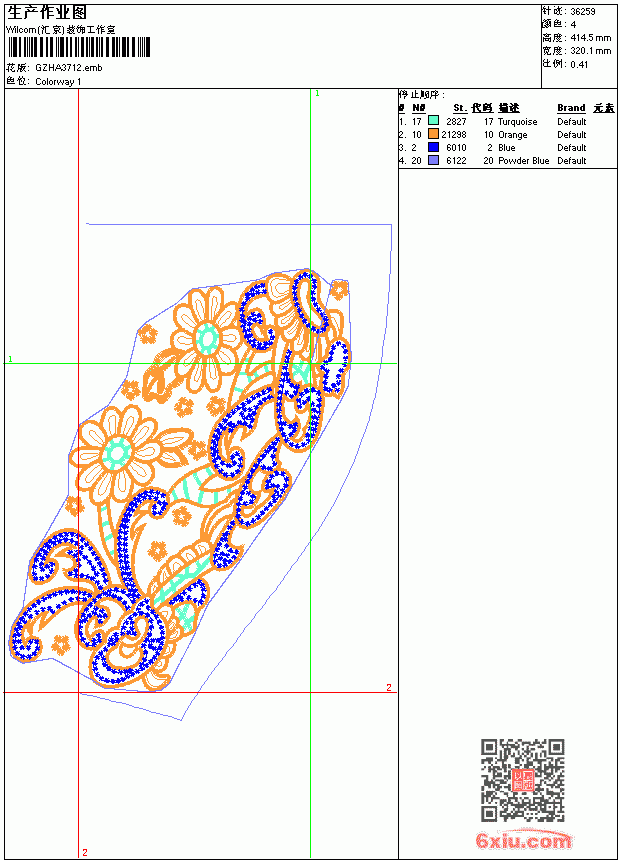
Task: Click the Turquoise color swatch
Action: coord(433,121)
